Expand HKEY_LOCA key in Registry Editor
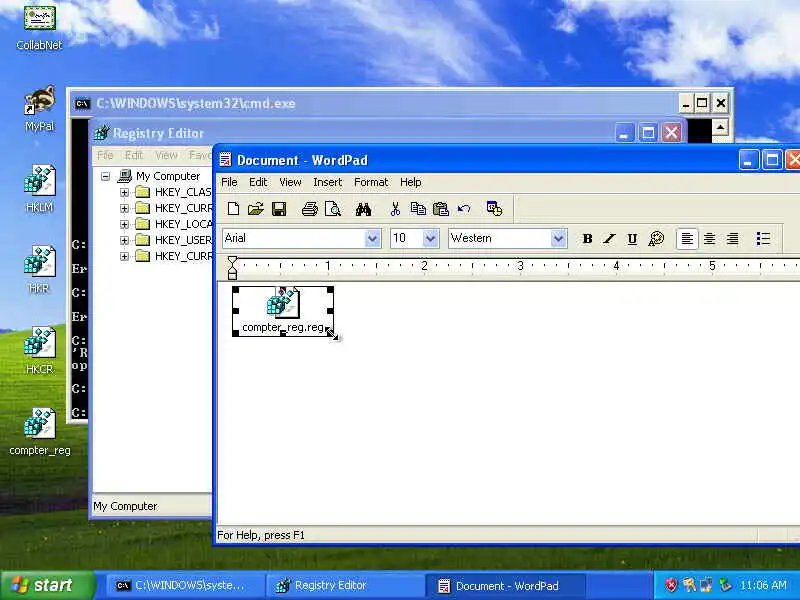 coord(124,224)
